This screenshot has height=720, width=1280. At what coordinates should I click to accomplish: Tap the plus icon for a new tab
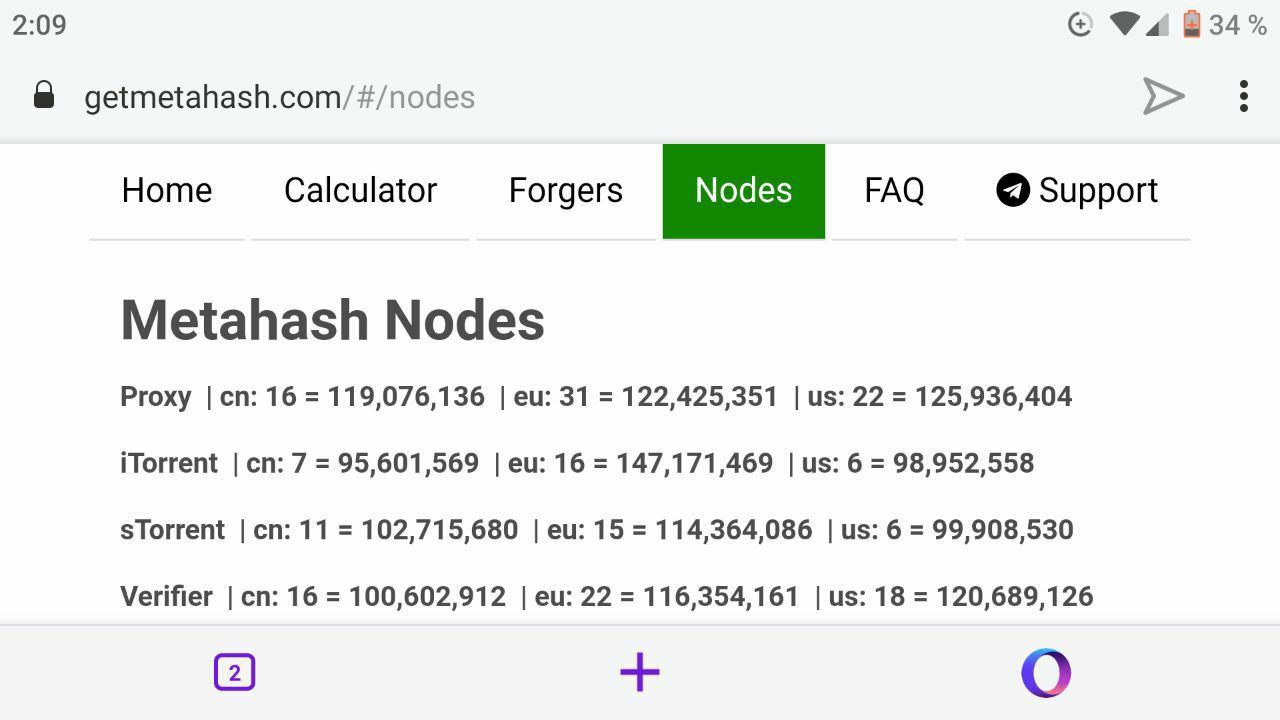pyautogui.click(x=640, y=673)
